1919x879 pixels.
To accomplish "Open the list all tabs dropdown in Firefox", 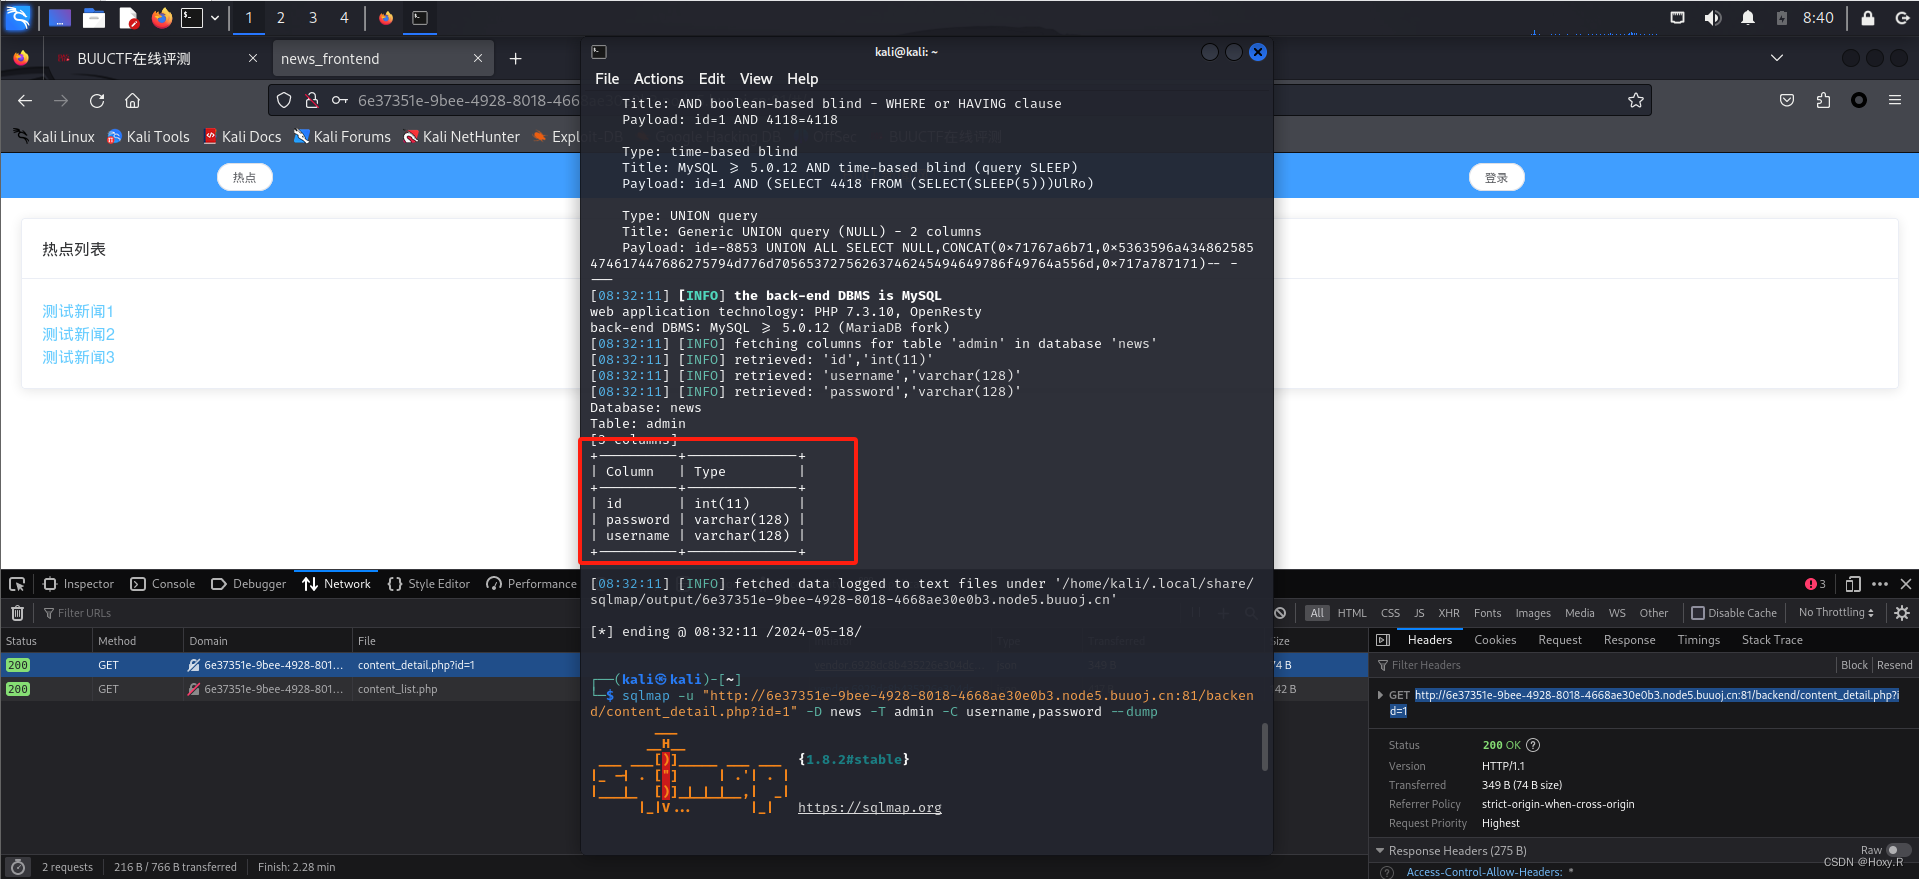I will tap(1777, 58).
